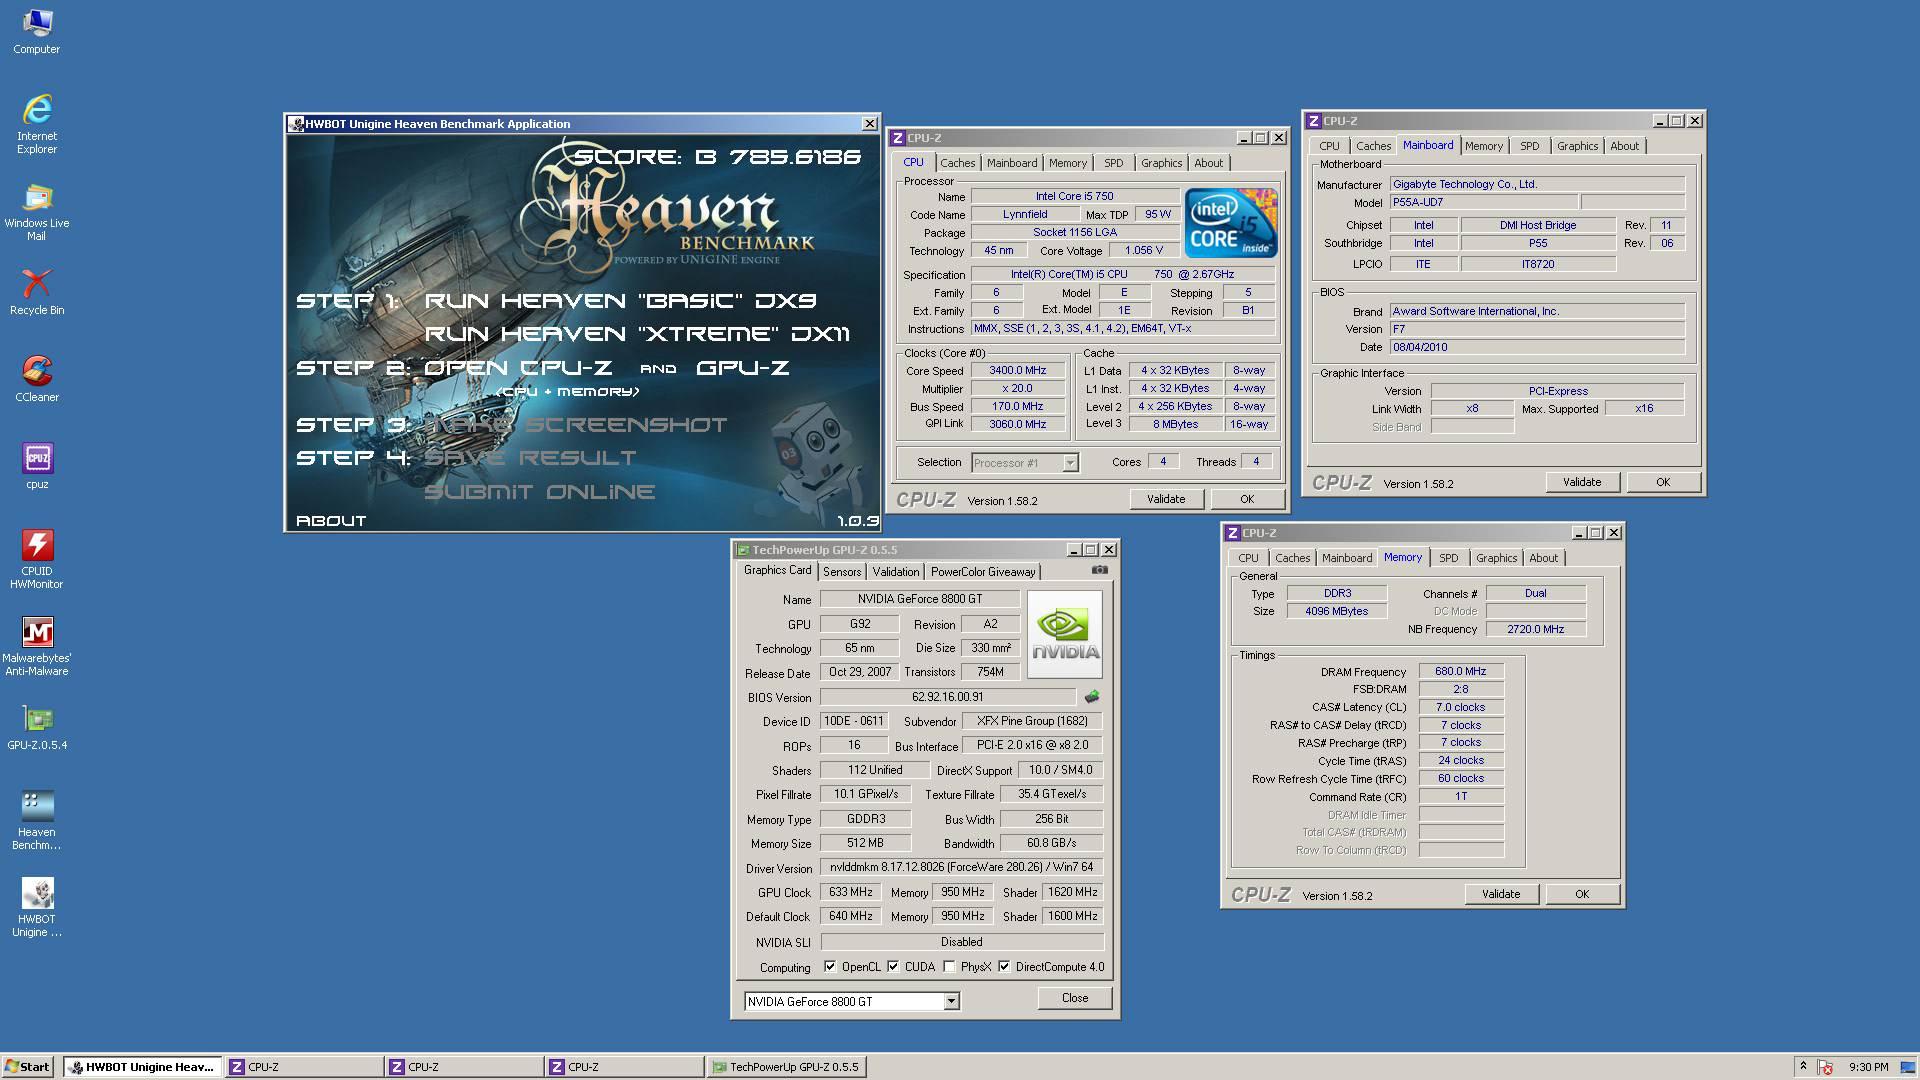Toggle the DirectCompute 4.0 checkbox
The width and height of the screenshot is (1920, 1080).
click(1004, 967)
